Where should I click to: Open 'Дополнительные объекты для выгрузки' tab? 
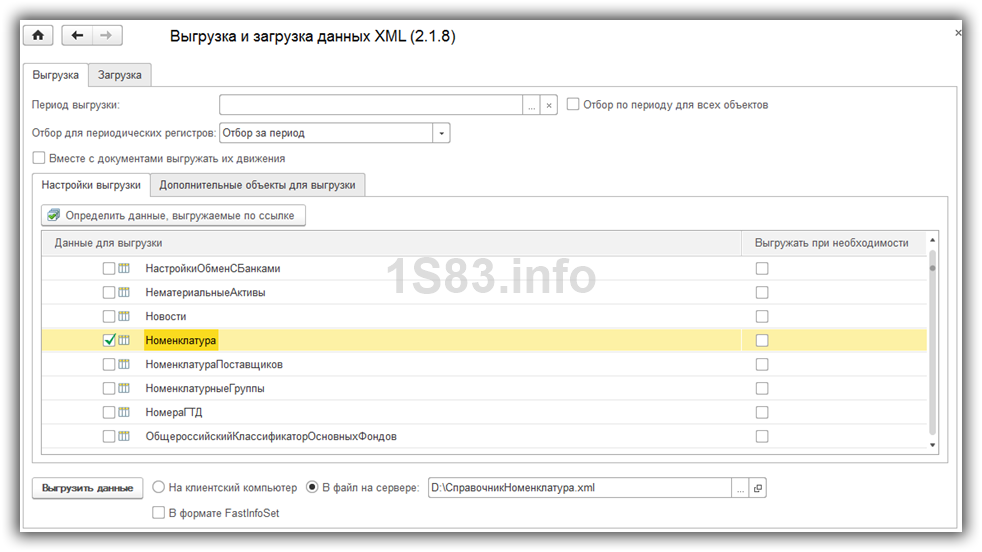tap(257, 185)
